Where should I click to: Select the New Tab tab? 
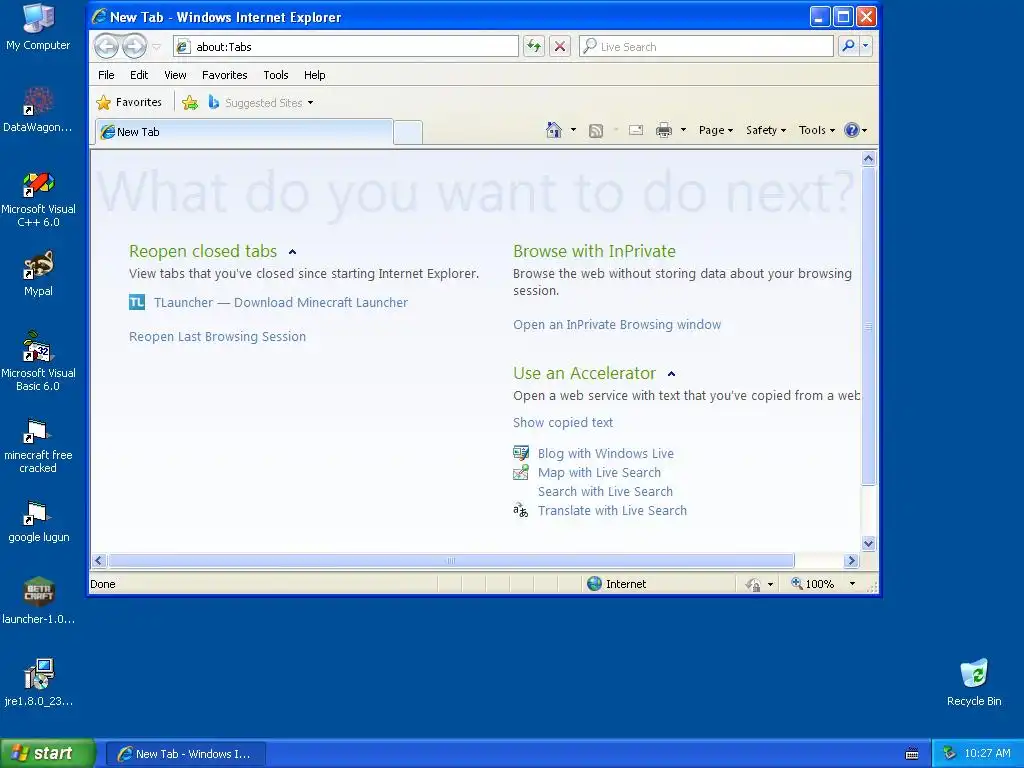[244, 131]
